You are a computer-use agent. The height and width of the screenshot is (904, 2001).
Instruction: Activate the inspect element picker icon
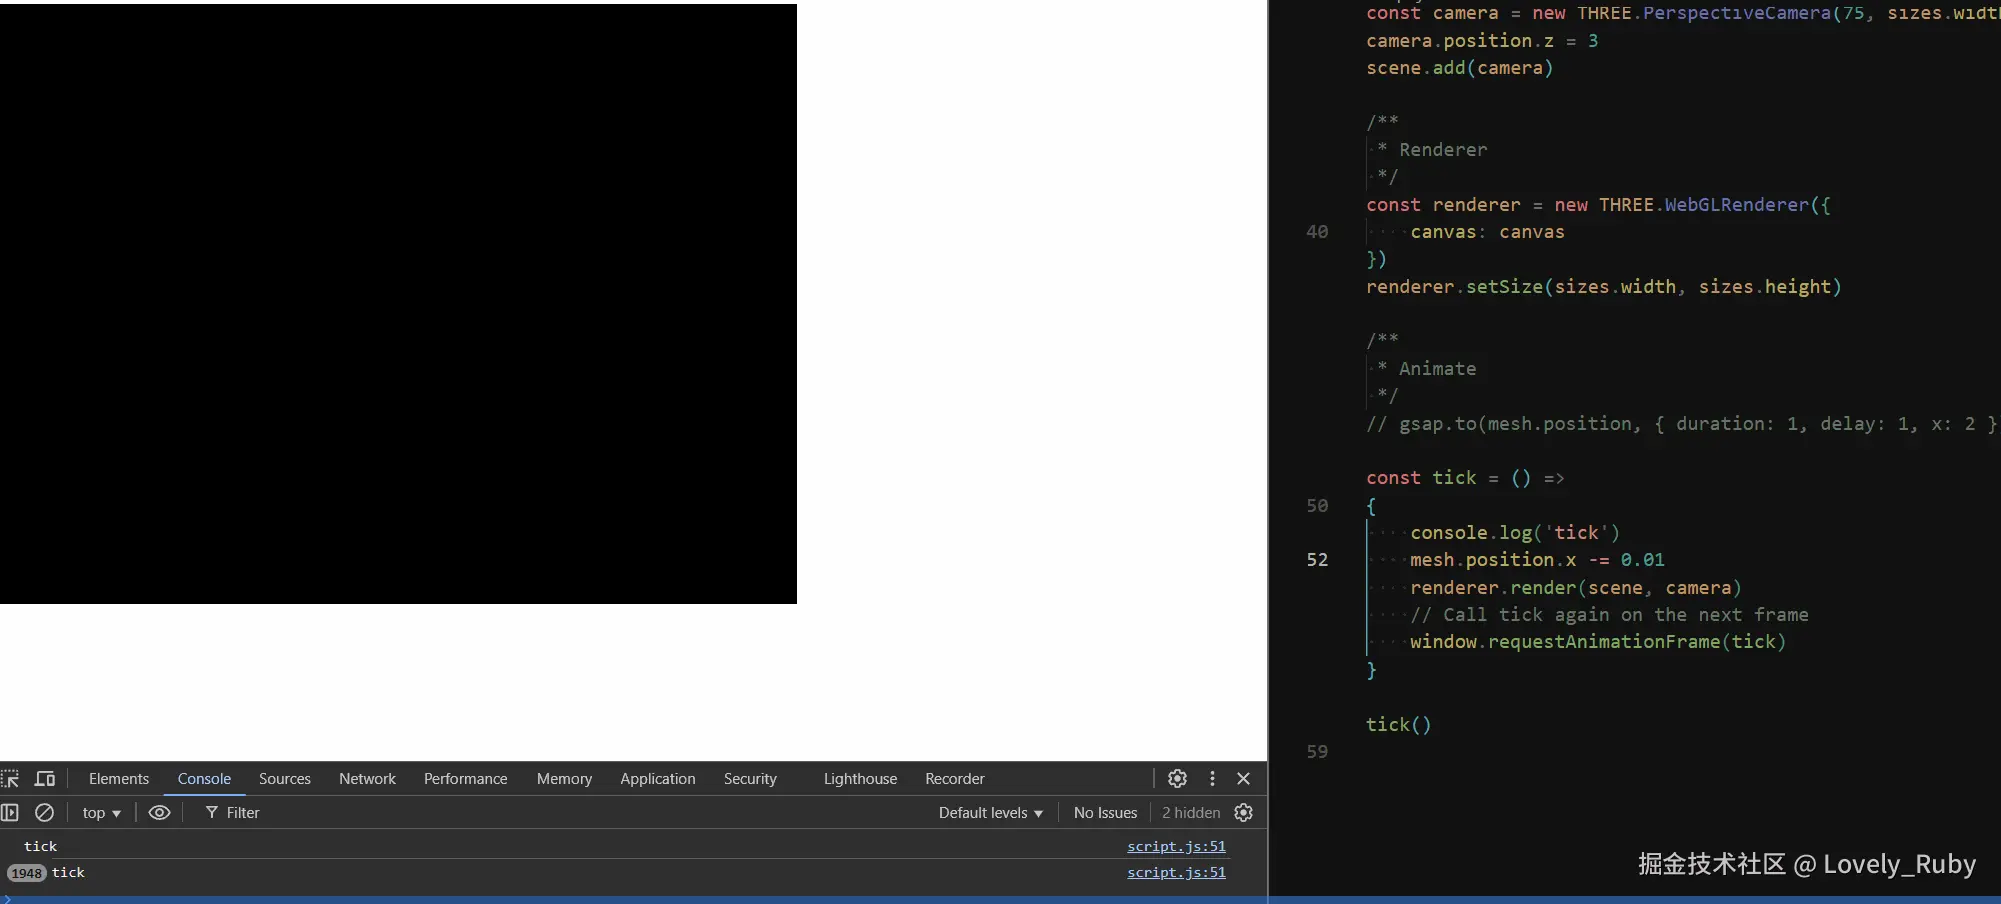10,779
